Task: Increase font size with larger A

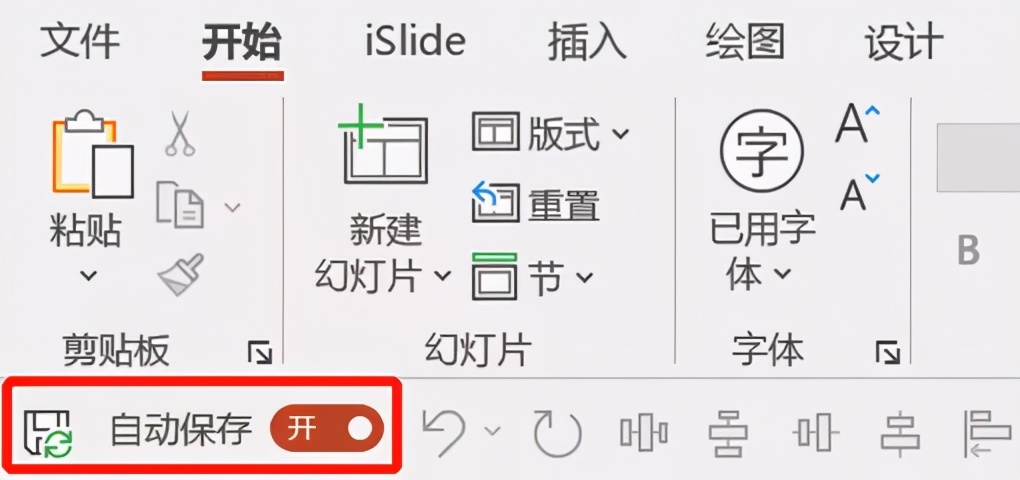Action: pos(857,125)
